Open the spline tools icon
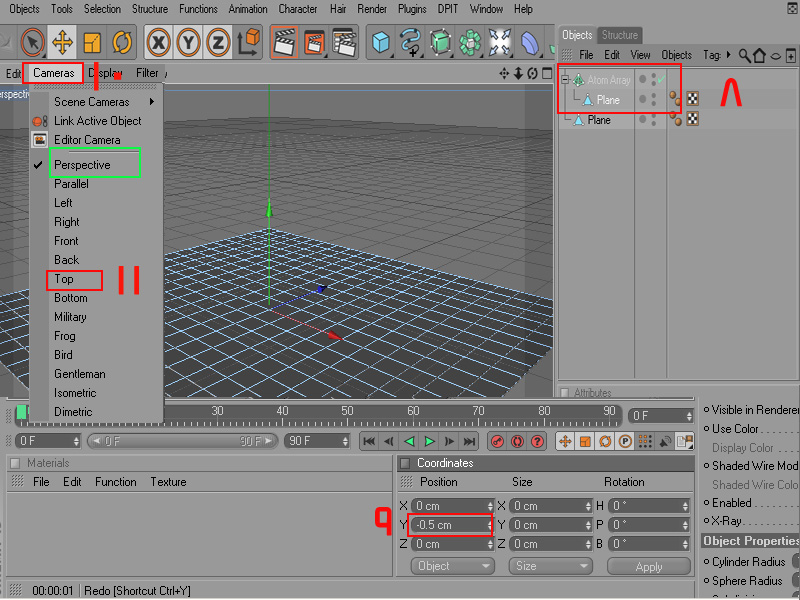 coord(410,42)
